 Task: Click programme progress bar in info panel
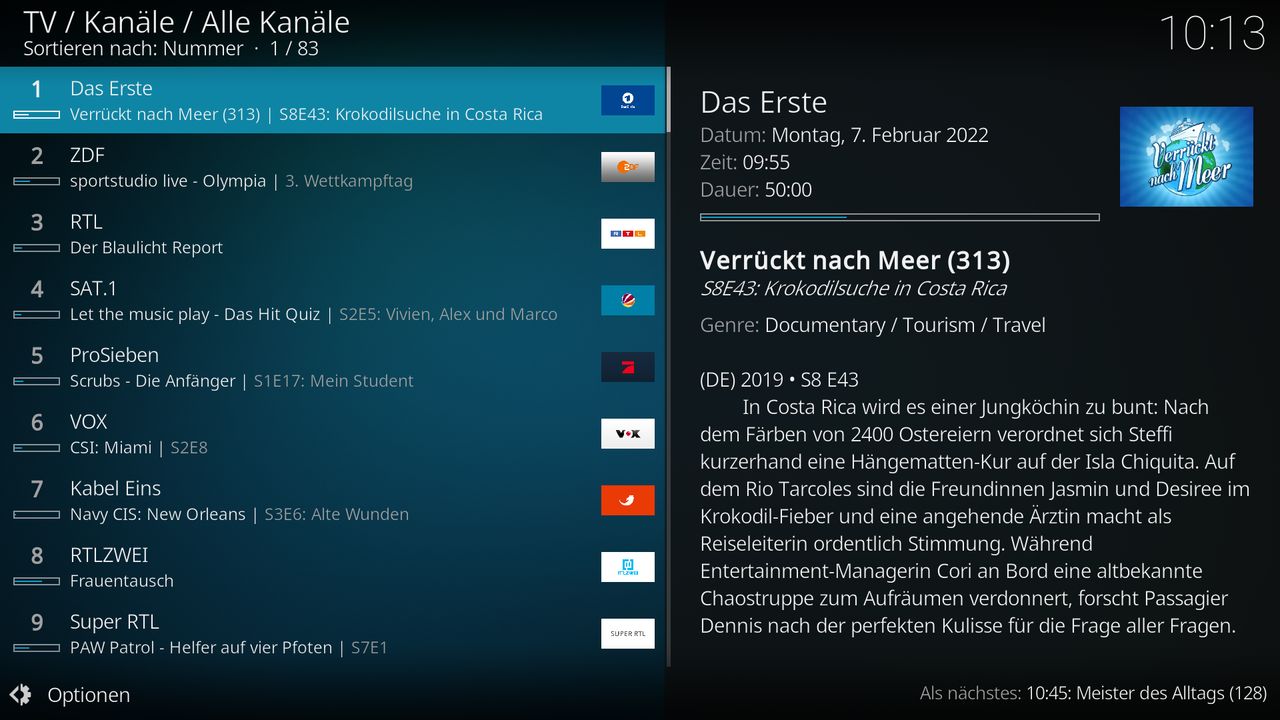pyautogui.click(x=900, y=217)
